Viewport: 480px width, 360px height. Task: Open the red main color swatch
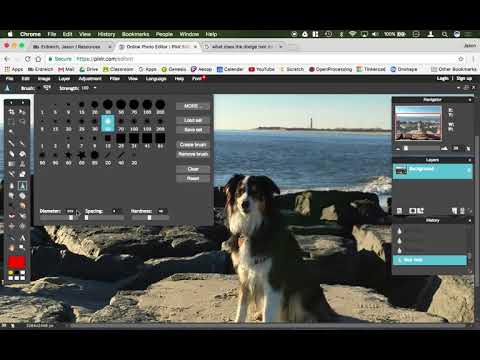(17, 262)
